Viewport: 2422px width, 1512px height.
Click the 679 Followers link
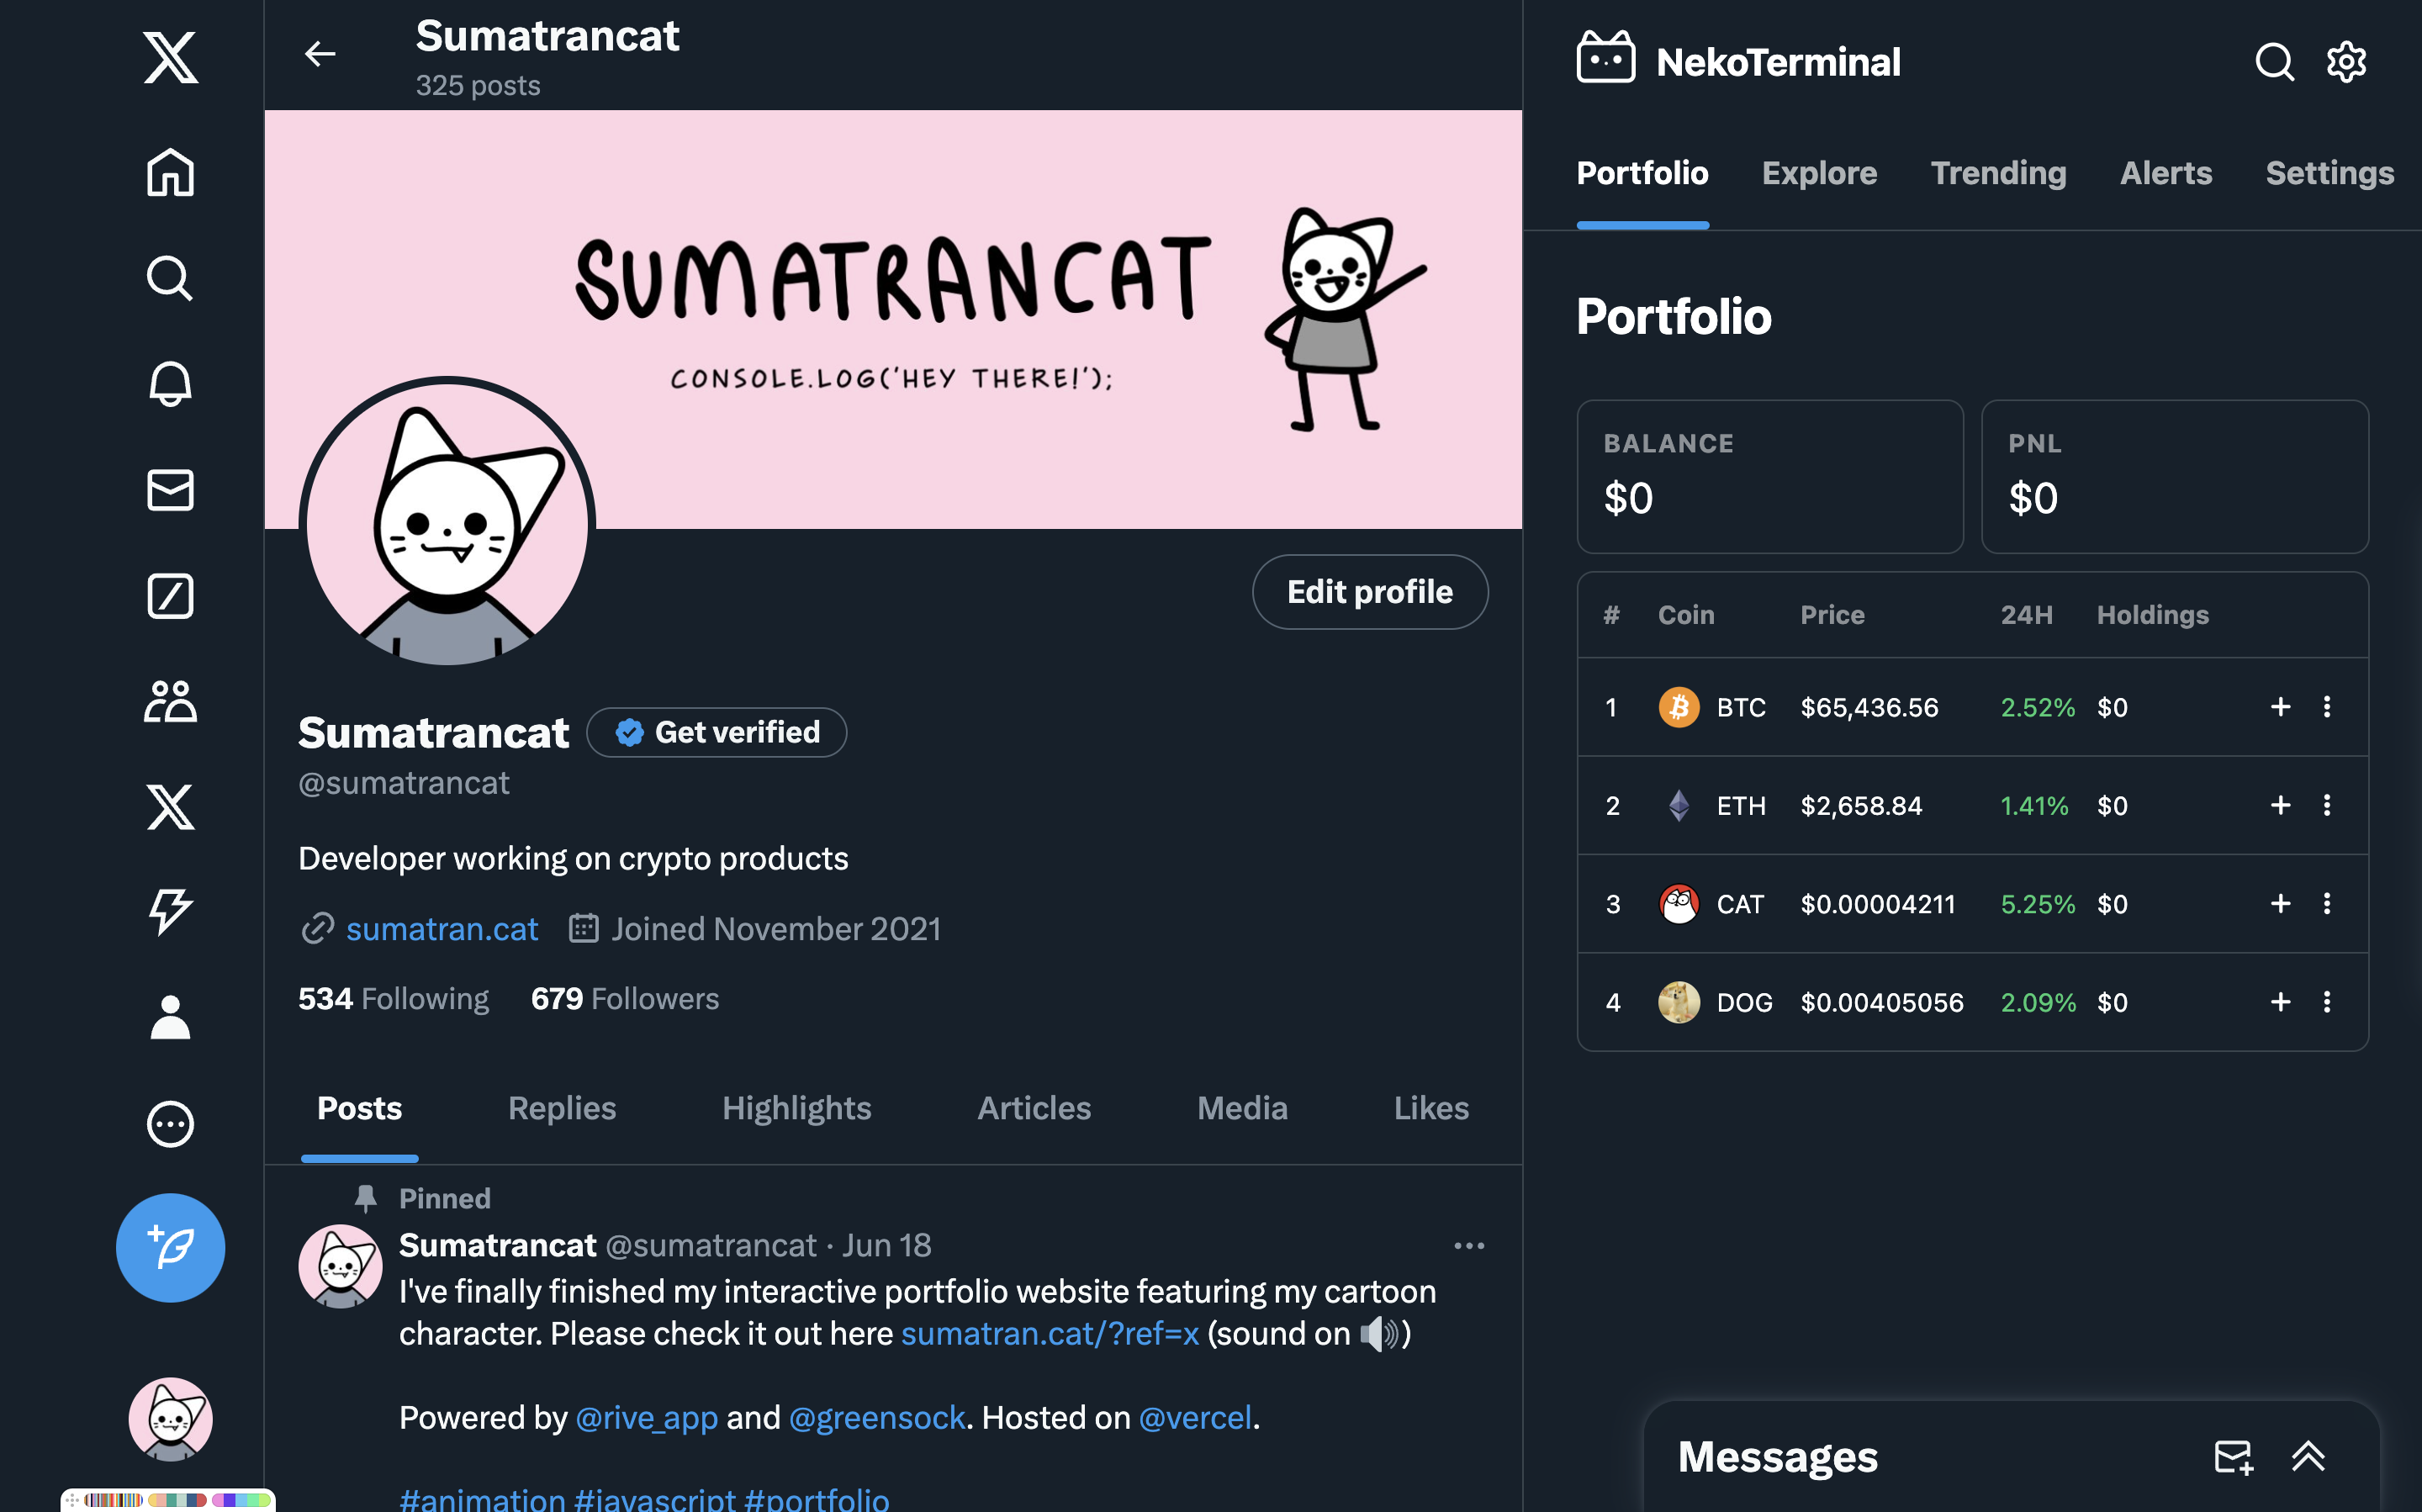pos(624,998)
